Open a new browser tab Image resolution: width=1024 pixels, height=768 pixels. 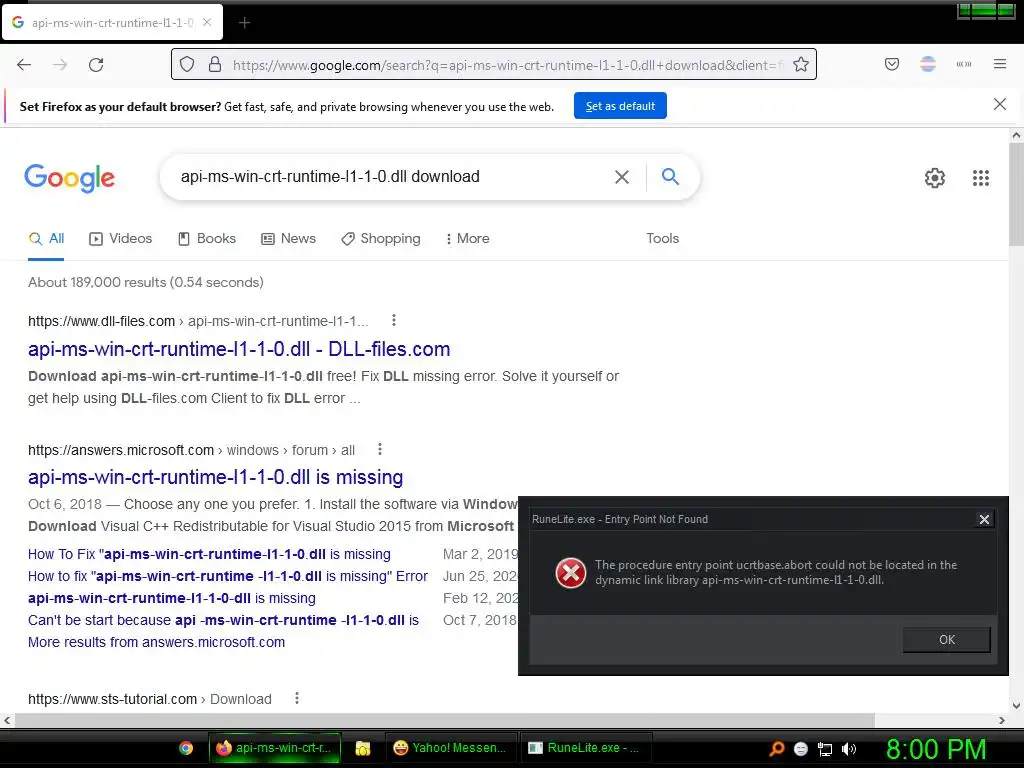coord(244,23)
